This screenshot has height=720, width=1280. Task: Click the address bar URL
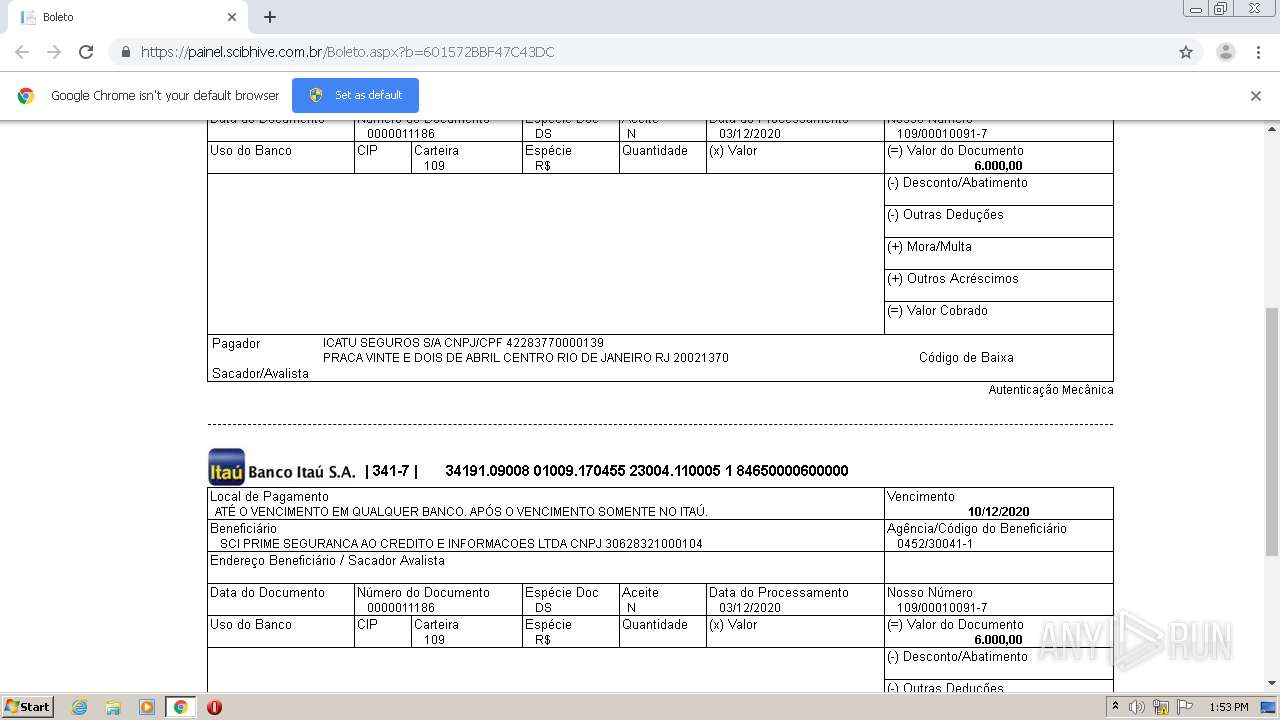(x=347, y=52)
